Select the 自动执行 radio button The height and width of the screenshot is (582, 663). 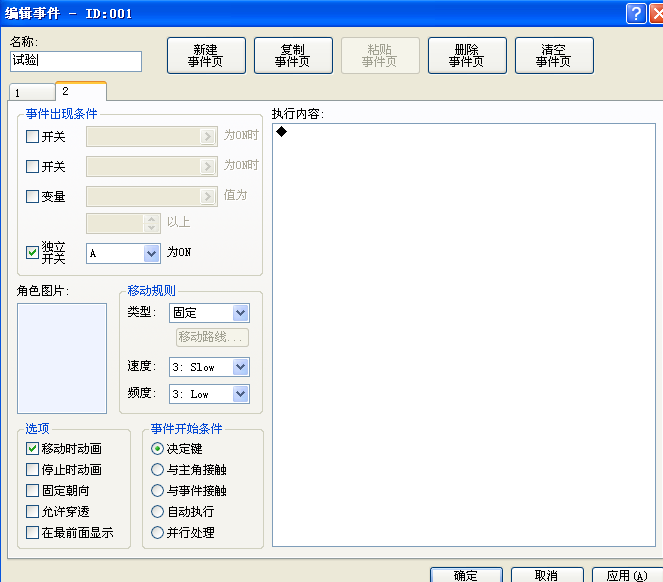[x=157, y=511]
